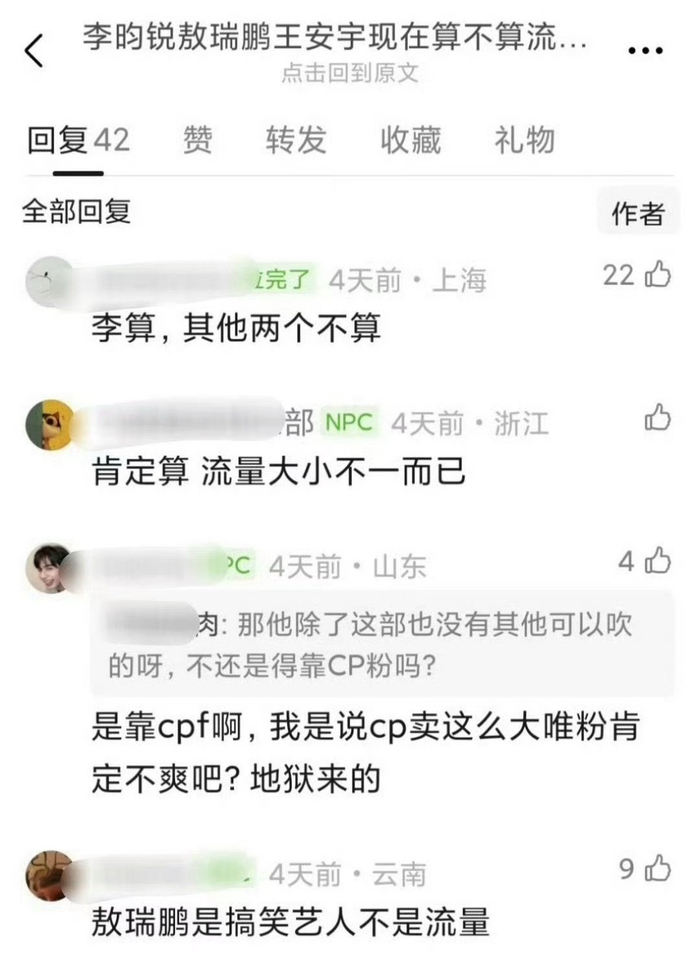This screenshot has height=965, width=700.
Task: Like the comment from Shanghai with 22 likes
Action: pos(658,274)
